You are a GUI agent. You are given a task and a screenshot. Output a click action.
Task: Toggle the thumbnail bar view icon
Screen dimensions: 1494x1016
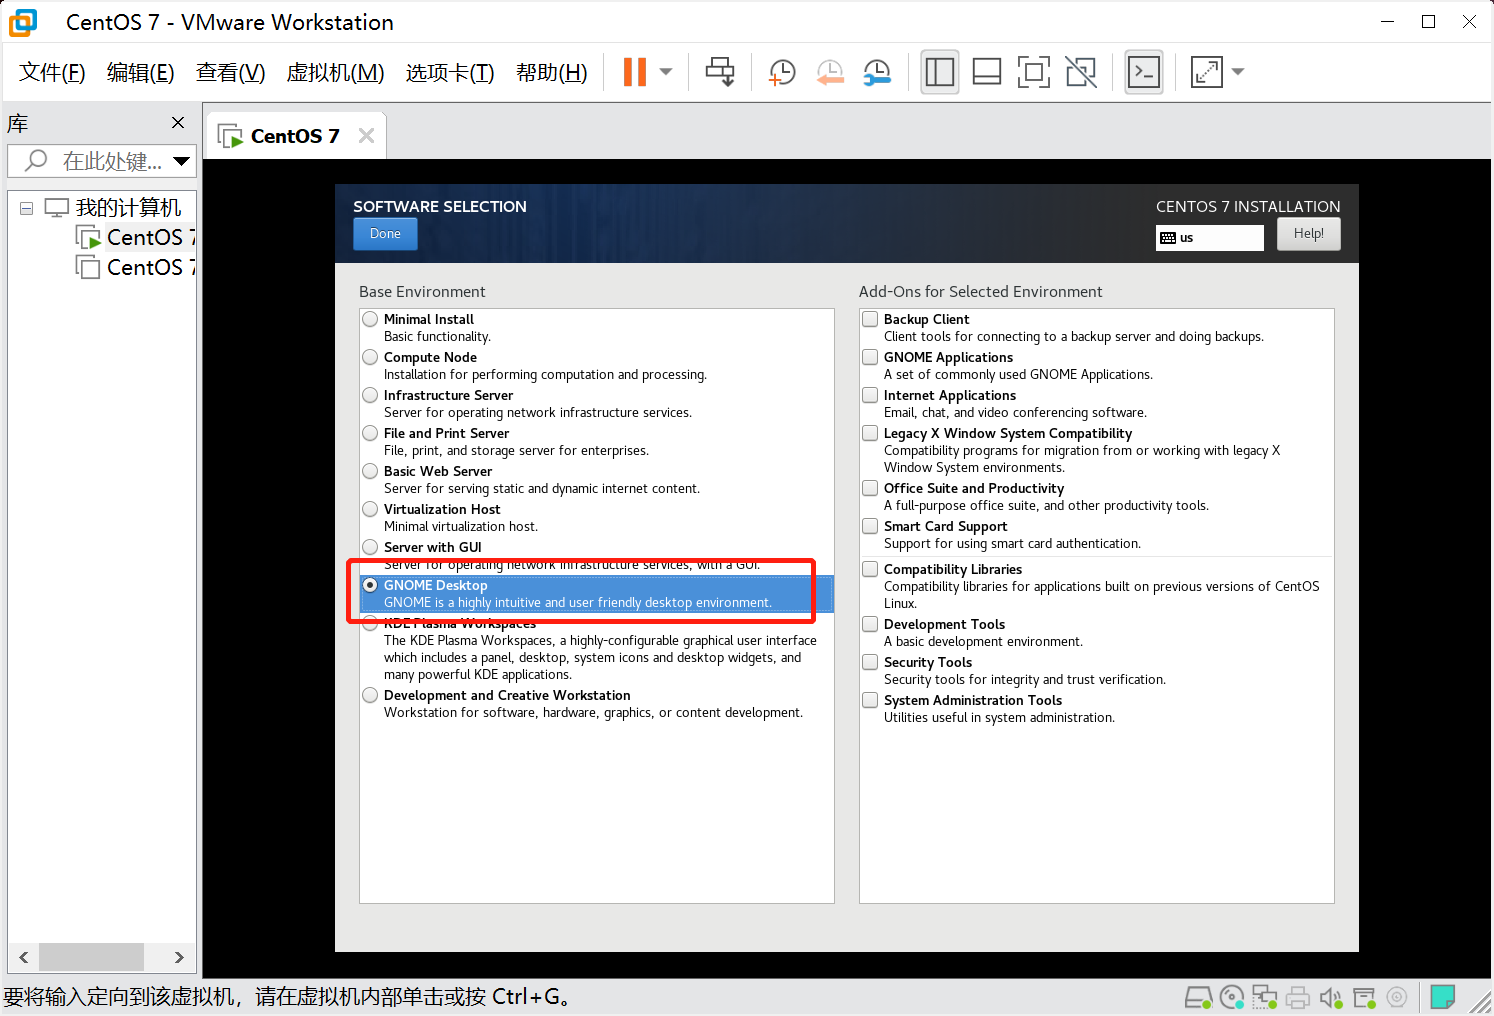point(987,72)
